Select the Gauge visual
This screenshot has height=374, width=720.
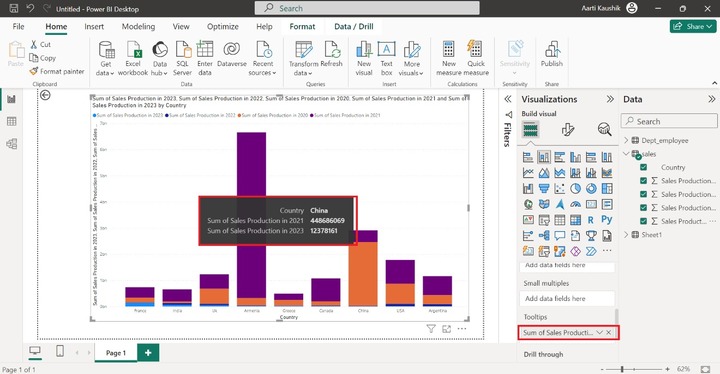pos(575,204)
